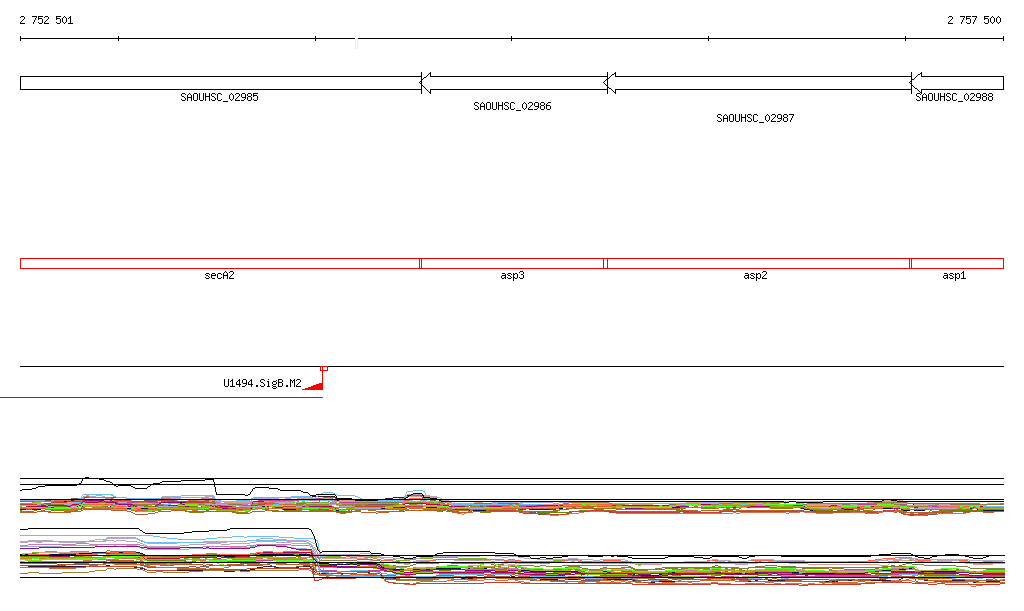Select the red secA2 gene box
The width and height of the screenshot is (1024, 611).
coord(219,263)
